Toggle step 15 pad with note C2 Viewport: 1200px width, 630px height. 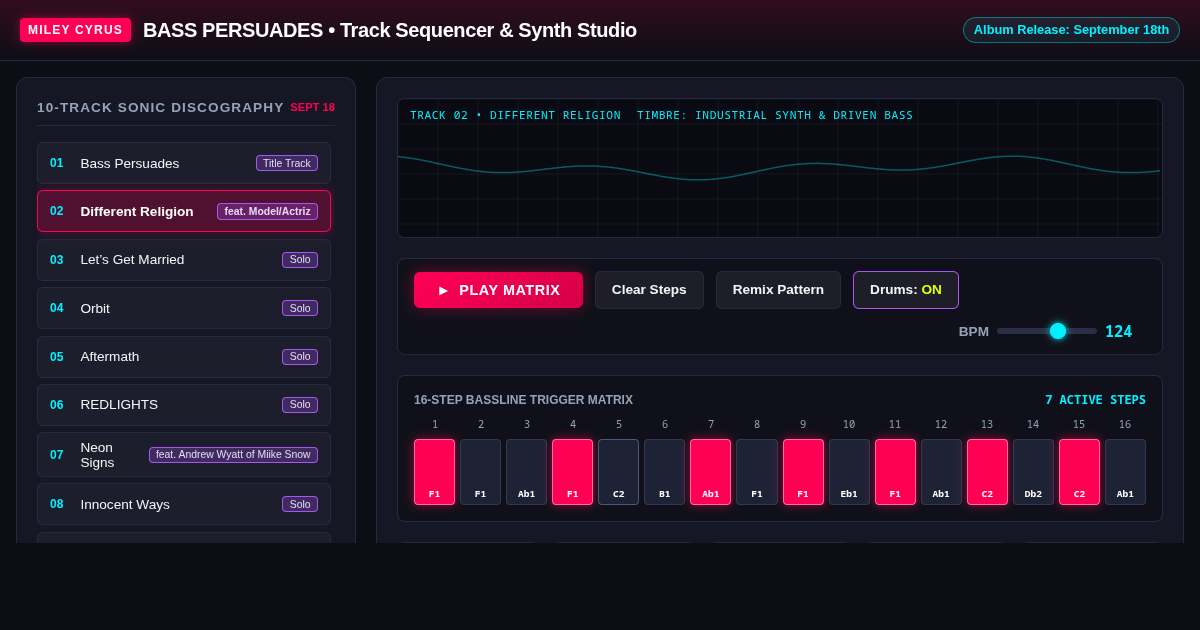point(1079,472)
